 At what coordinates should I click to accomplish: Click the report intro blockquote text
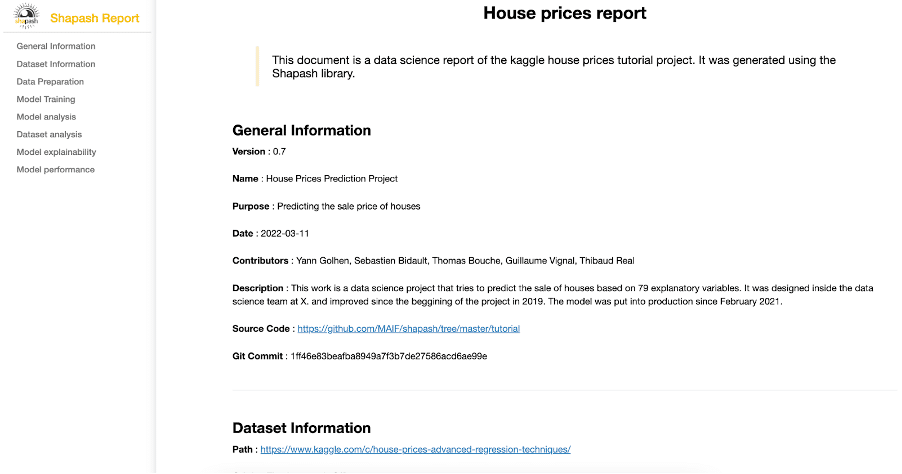pyautogui.click(x=553, y=67)
